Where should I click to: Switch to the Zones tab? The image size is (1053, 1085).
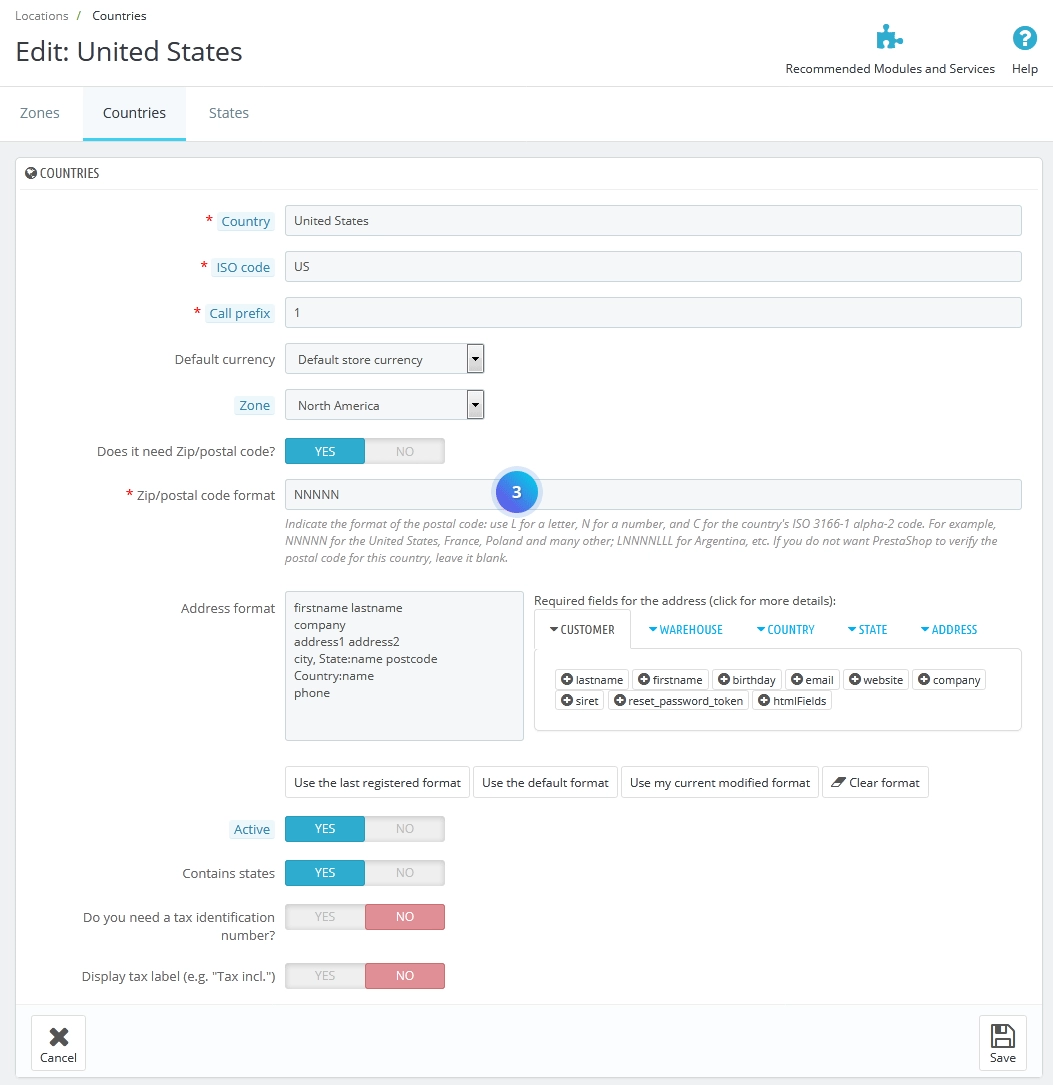(39, 112)
